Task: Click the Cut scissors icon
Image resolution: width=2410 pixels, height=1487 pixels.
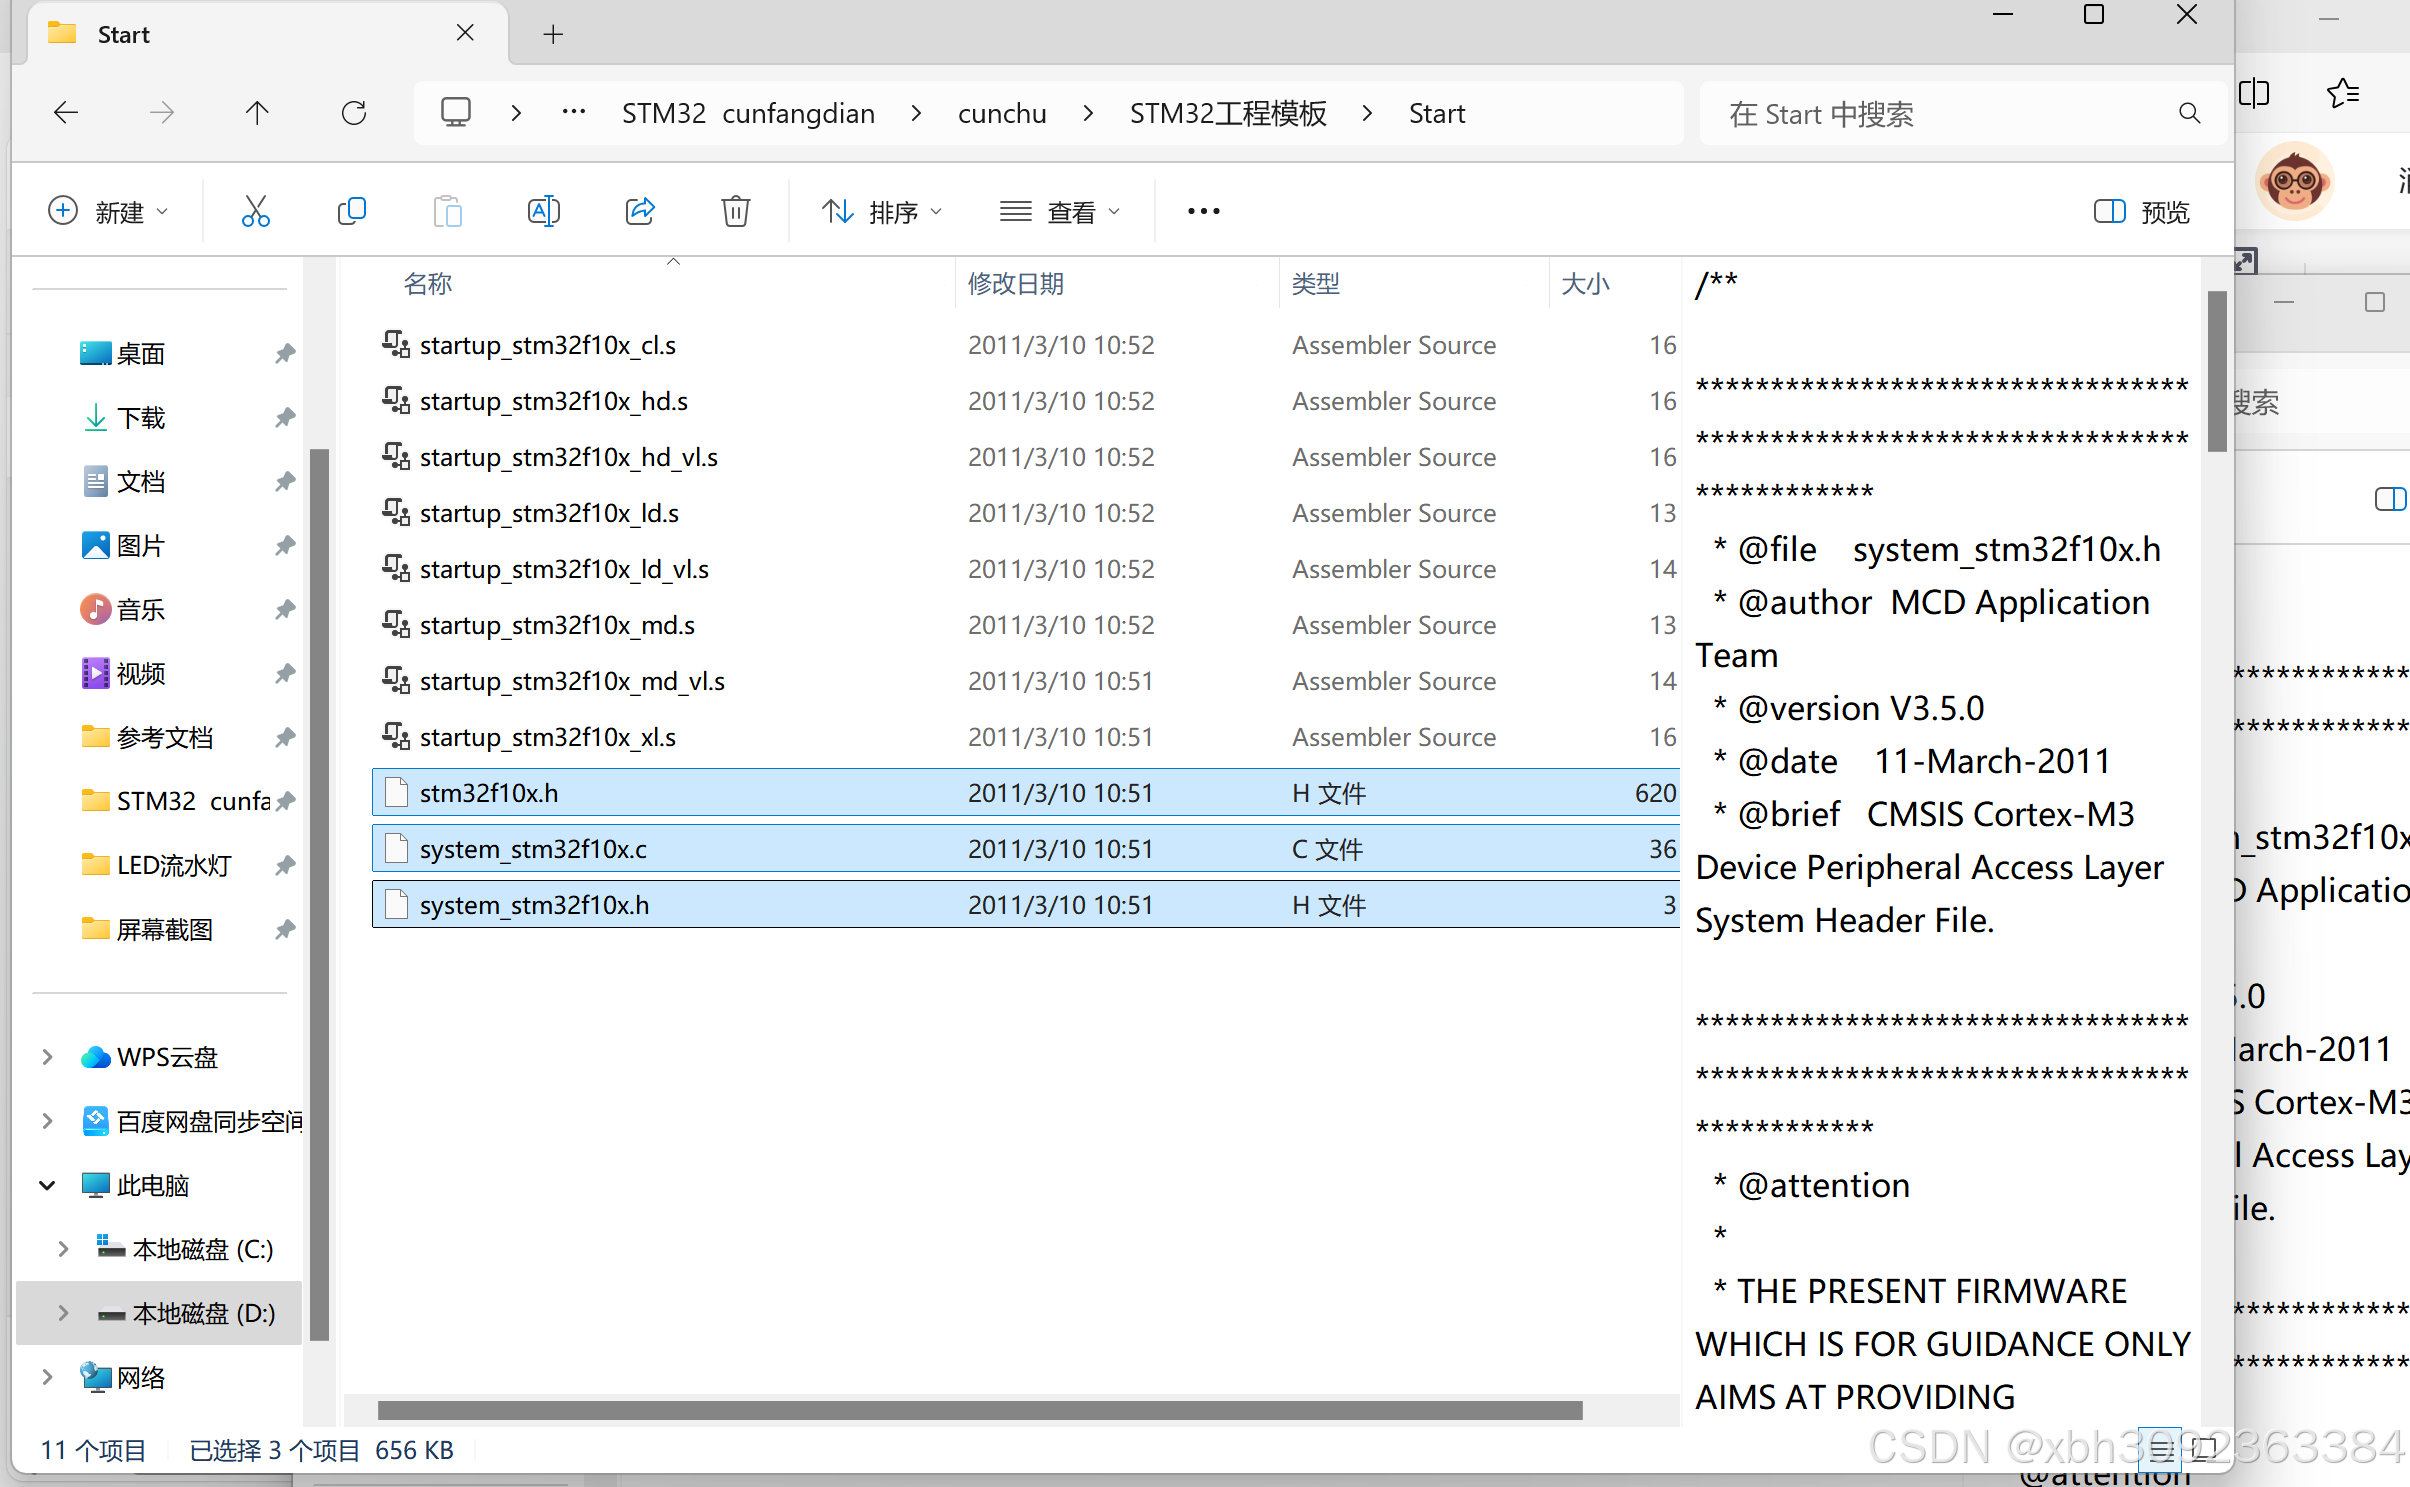Action: click(255, 211)
